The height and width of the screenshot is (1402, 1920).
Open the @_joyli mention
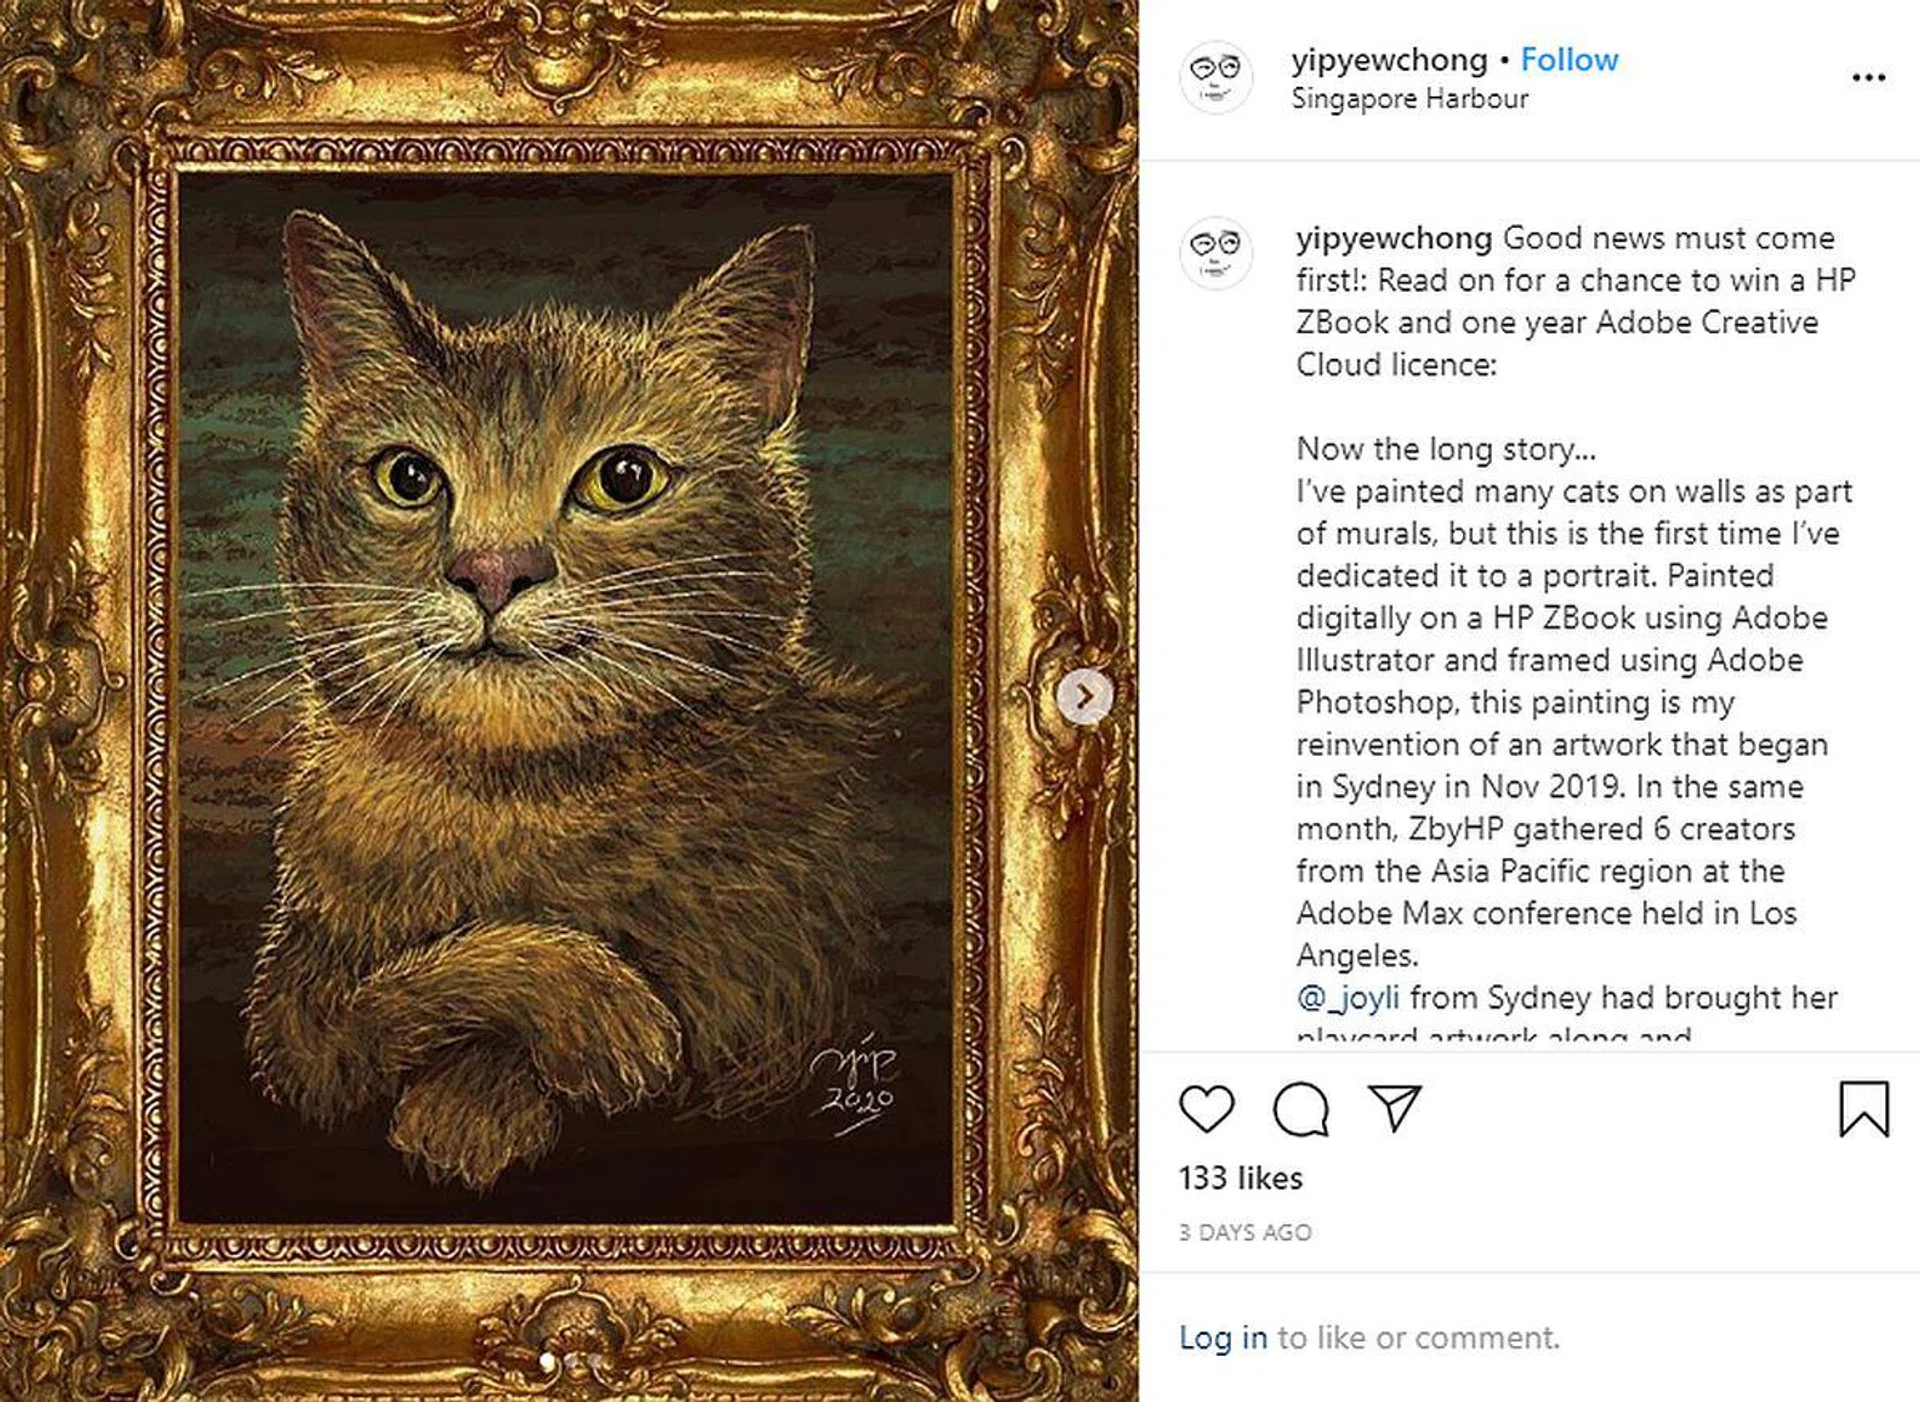(1347, 997)
